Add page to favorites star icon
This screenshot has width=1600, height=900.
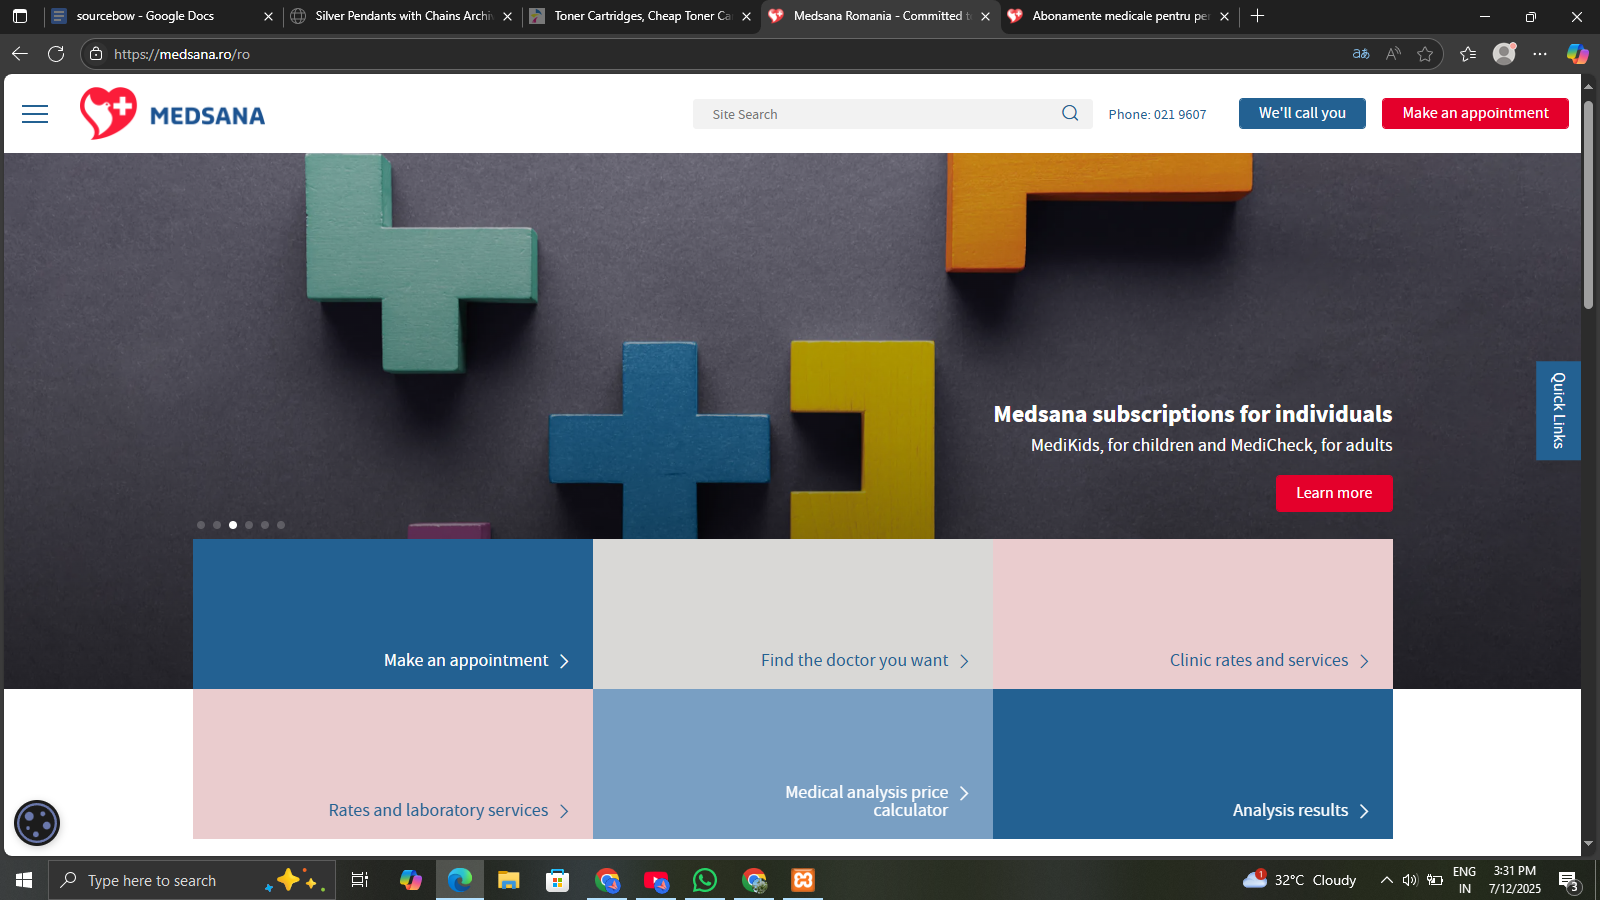coord(1425,54)
